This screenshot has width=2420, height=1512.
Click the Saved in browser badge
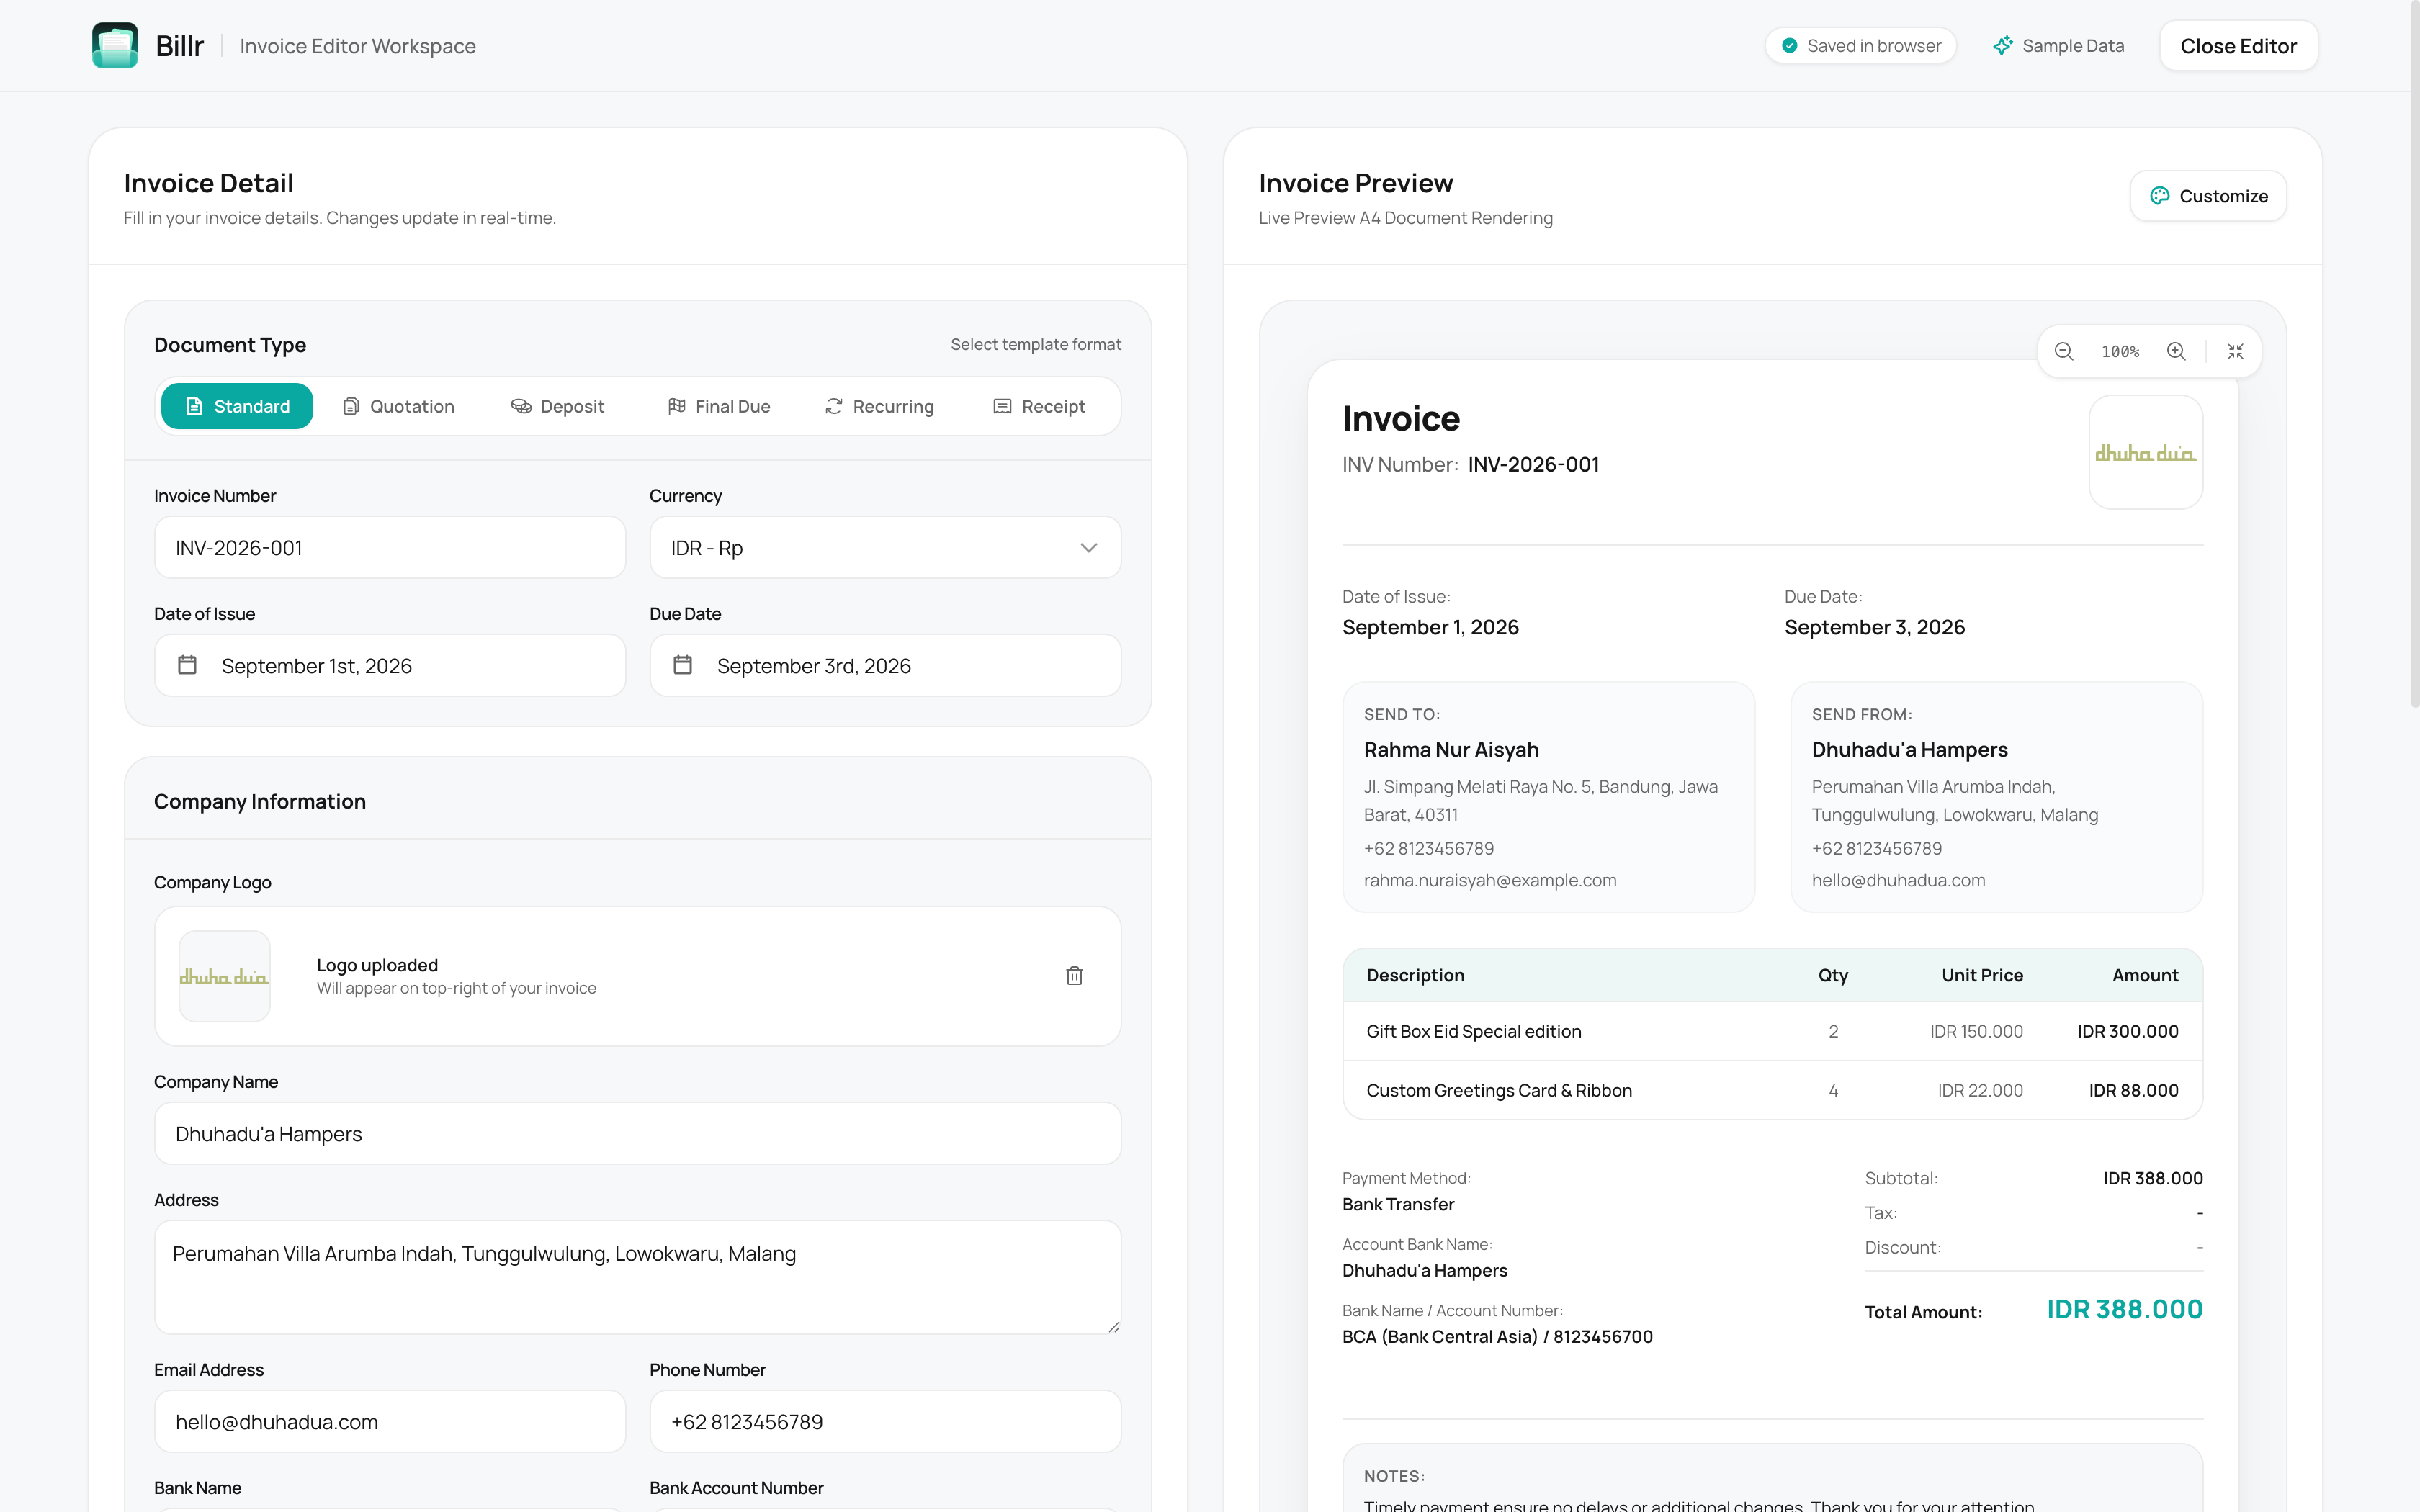point(1860,46)
